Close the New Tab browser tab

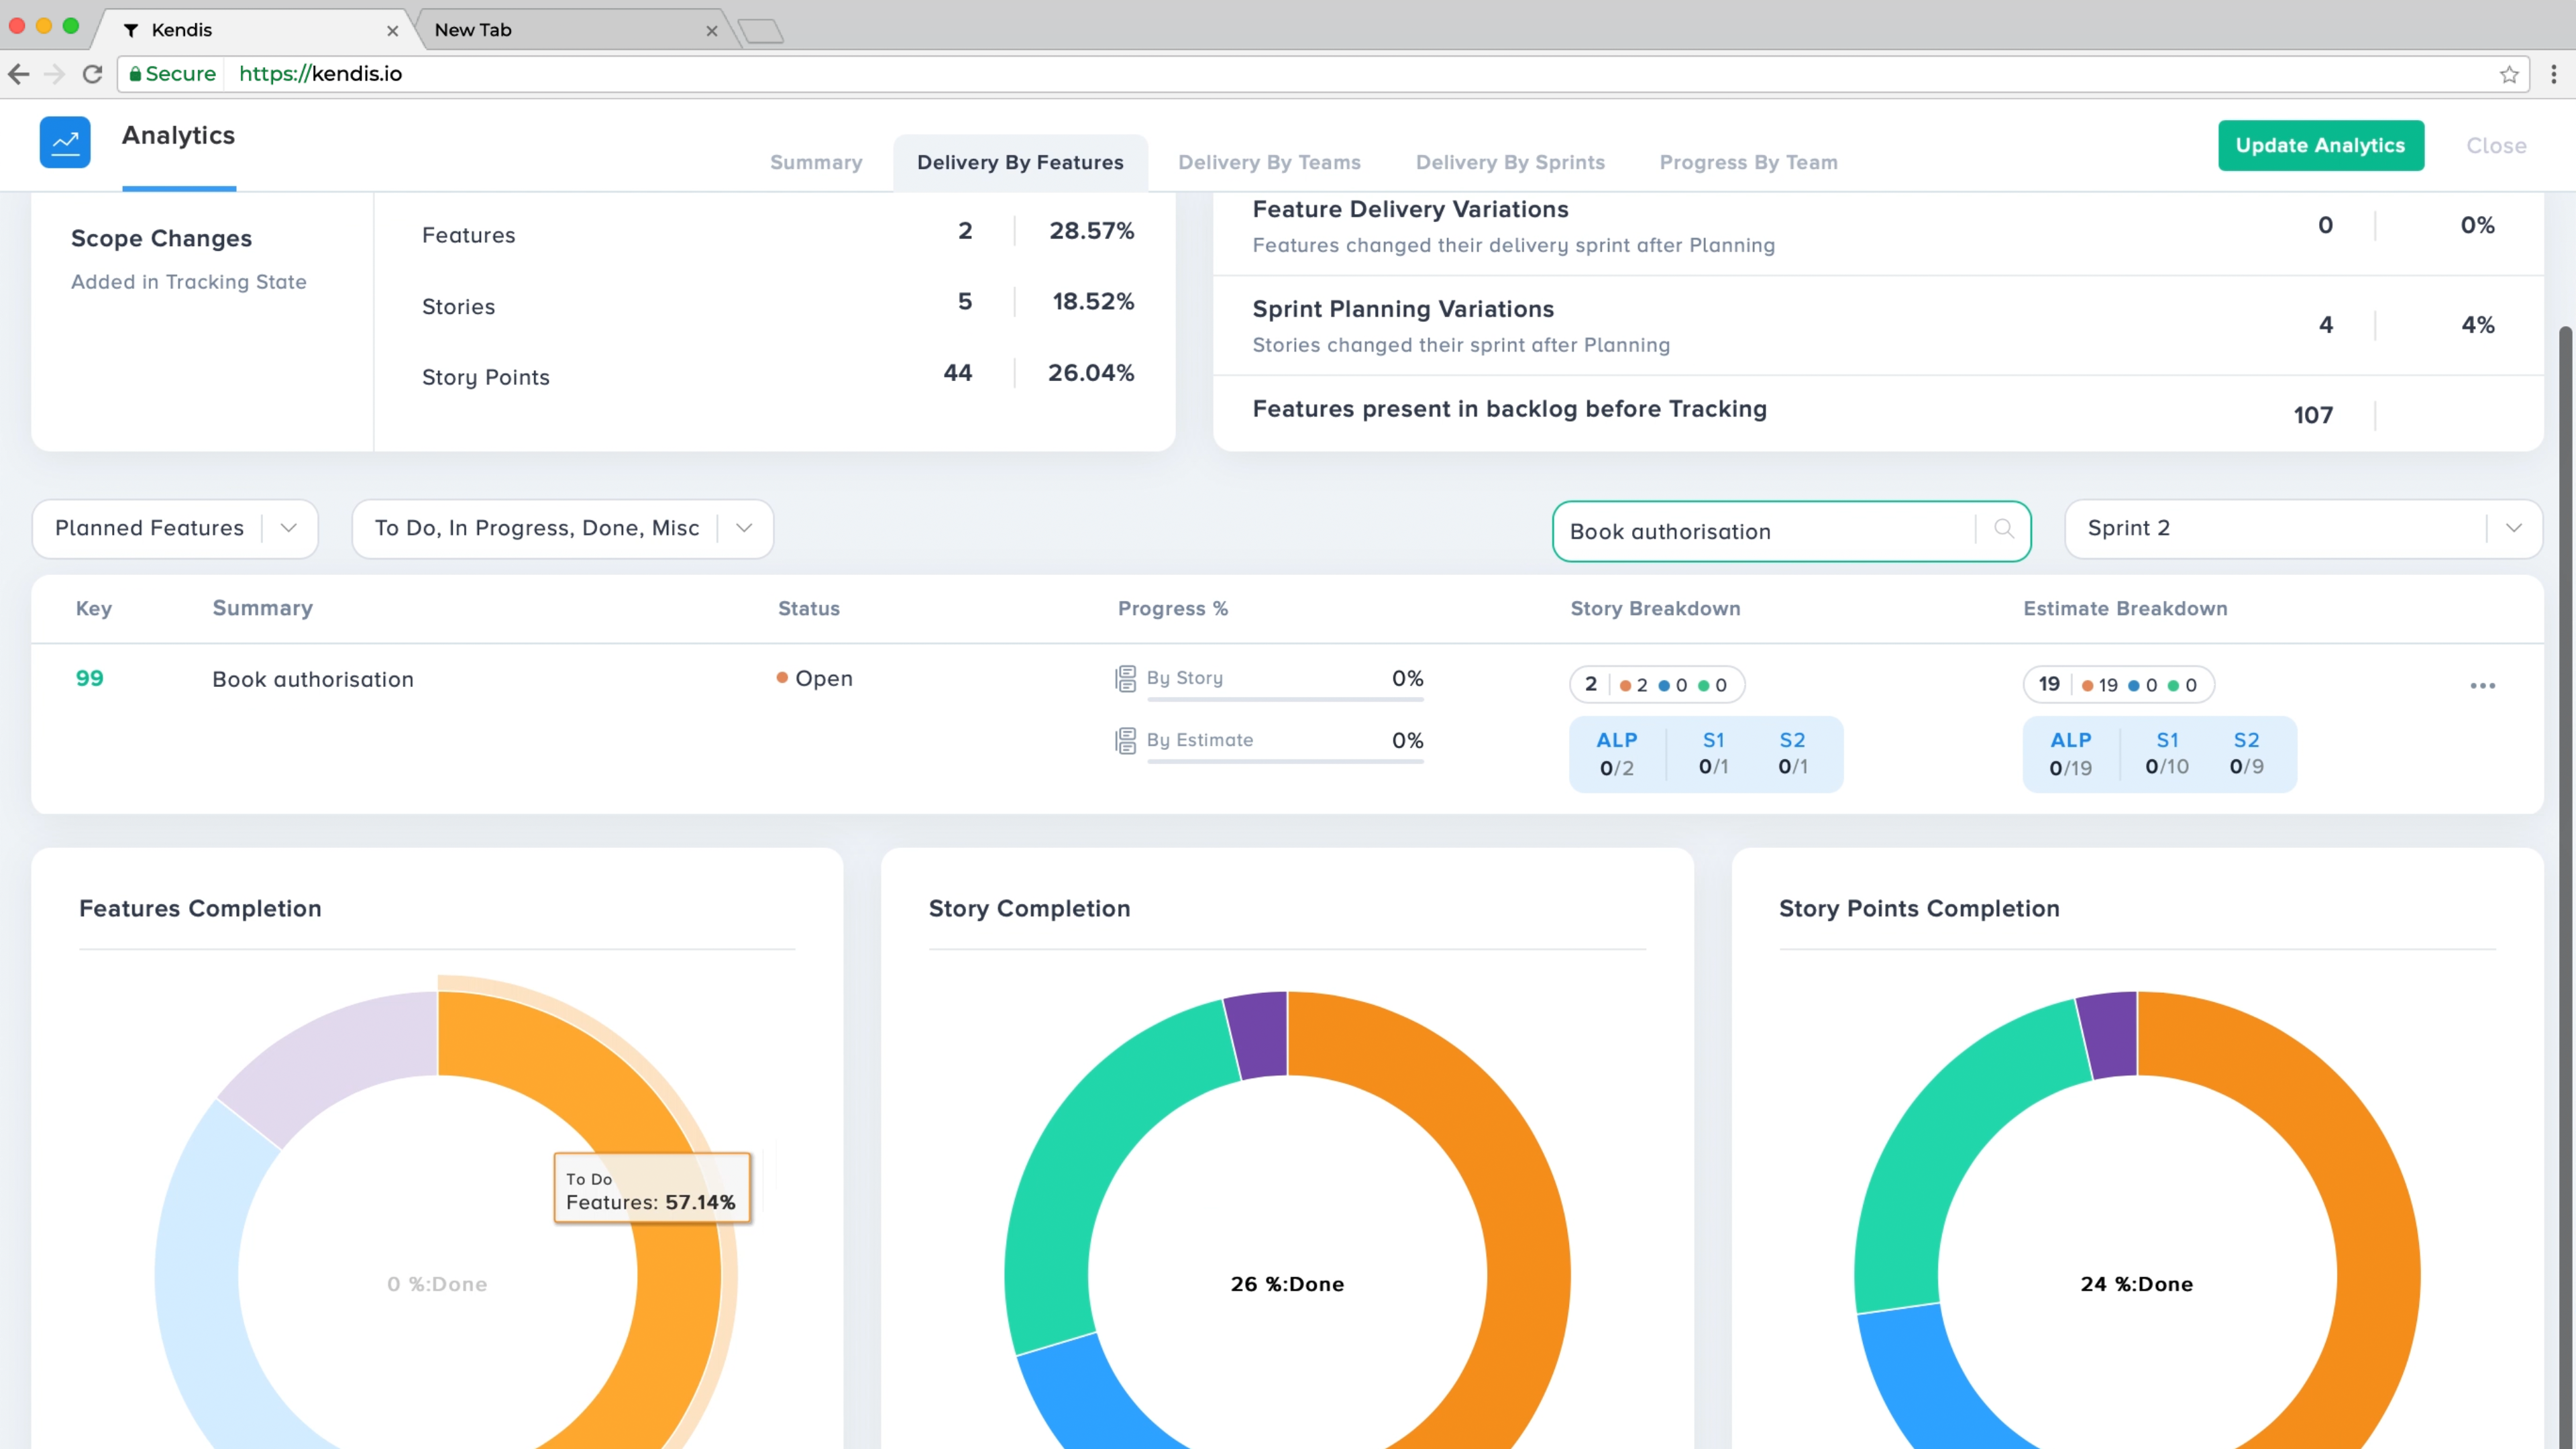point(711,30)
